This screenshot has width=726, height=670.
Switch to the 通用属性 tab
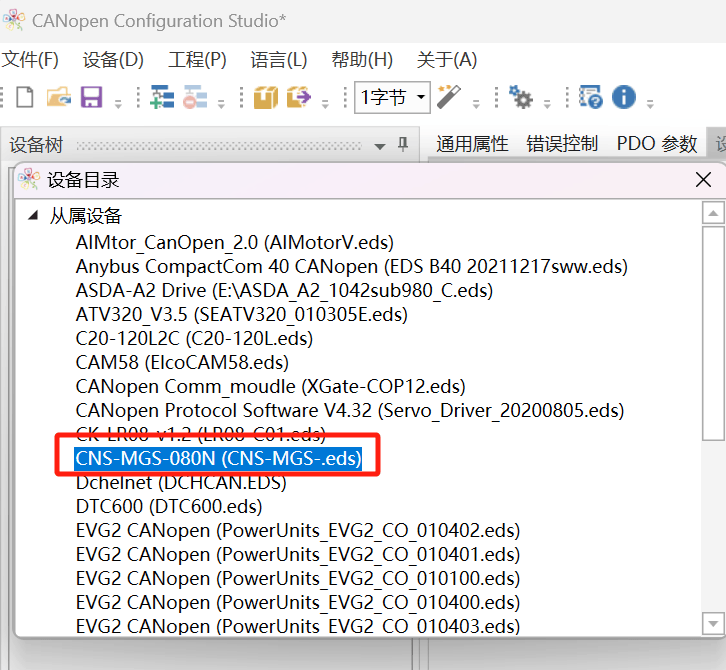pyautogui.click(x=472, y=144)
